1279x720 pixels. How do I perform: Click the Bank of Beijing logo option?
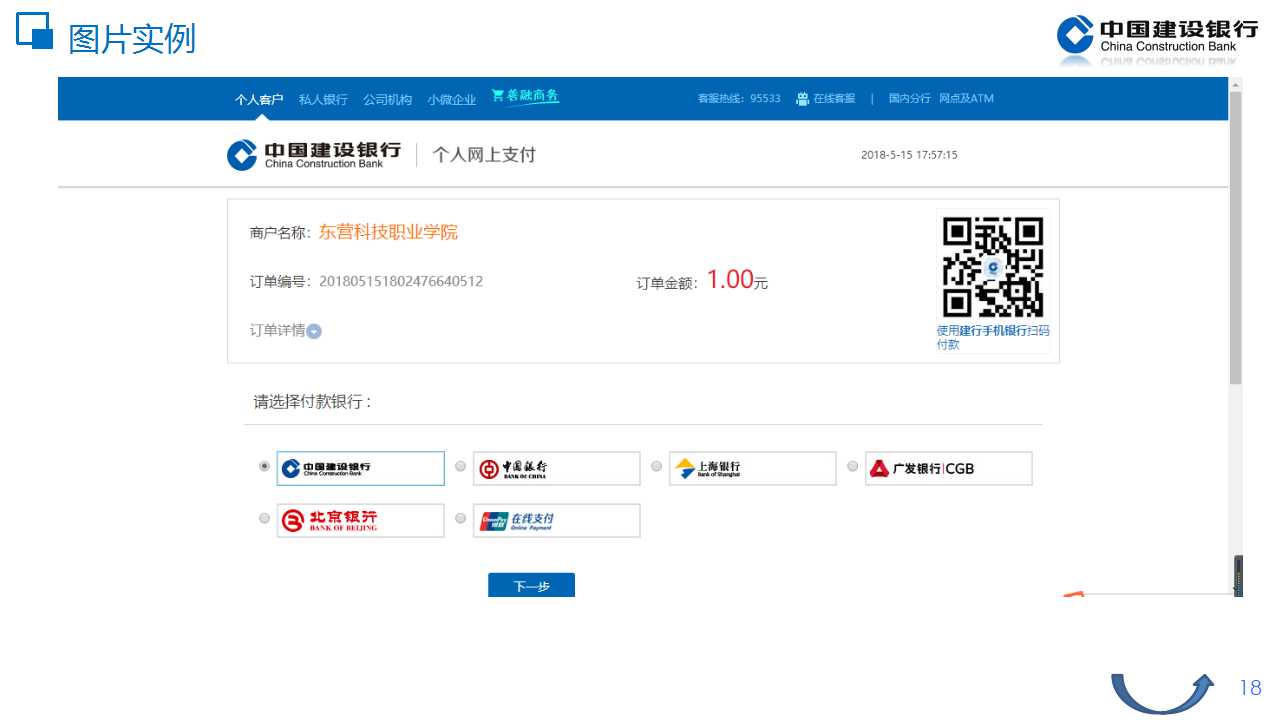pos(360,520)
